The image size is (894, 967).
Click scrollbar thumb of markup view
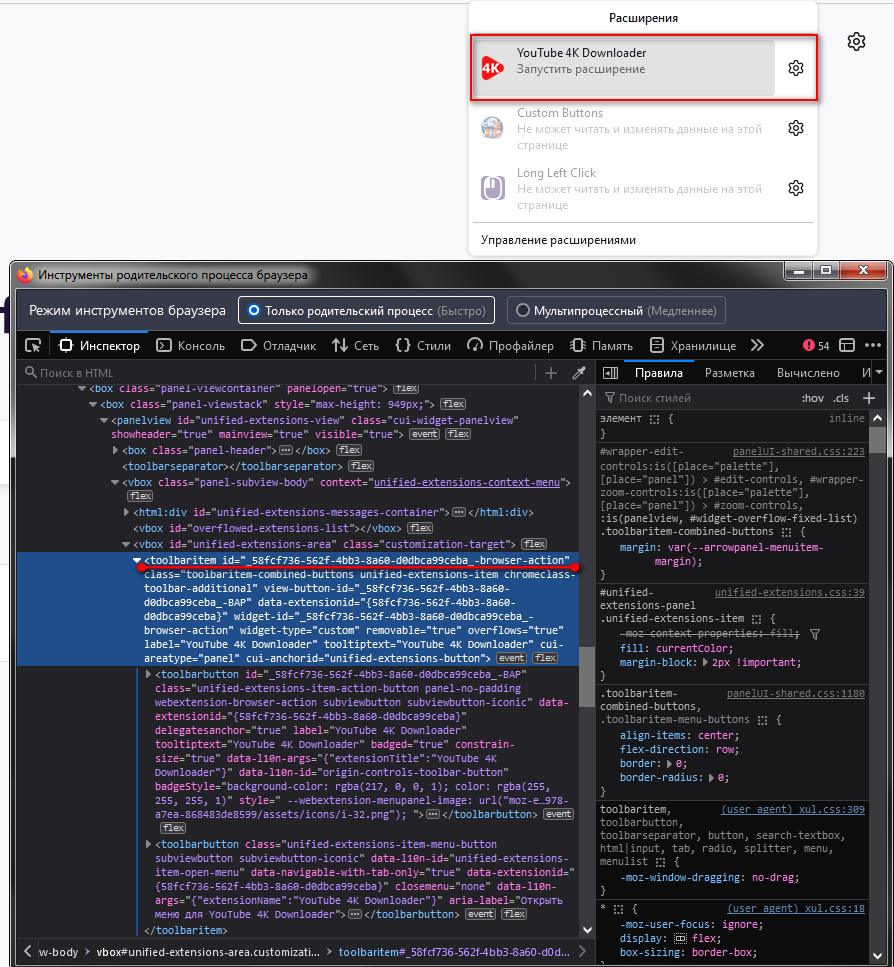pos(587,677)
